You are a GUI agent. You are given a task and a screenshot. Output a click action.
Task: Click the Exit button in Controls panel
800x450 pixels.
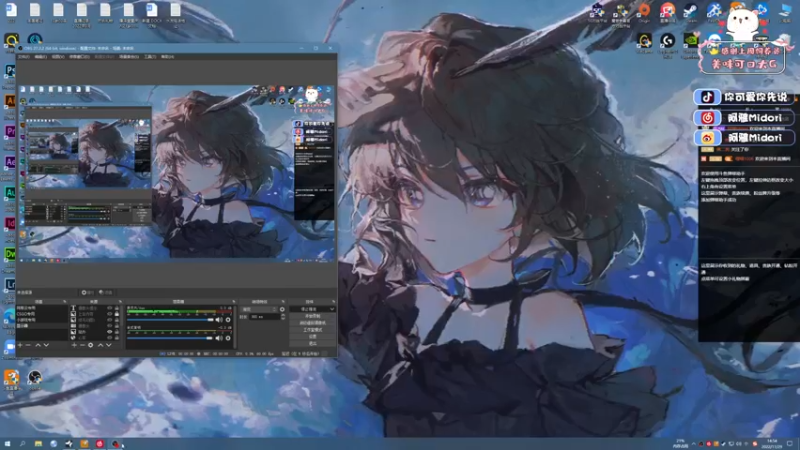(313, 343)
